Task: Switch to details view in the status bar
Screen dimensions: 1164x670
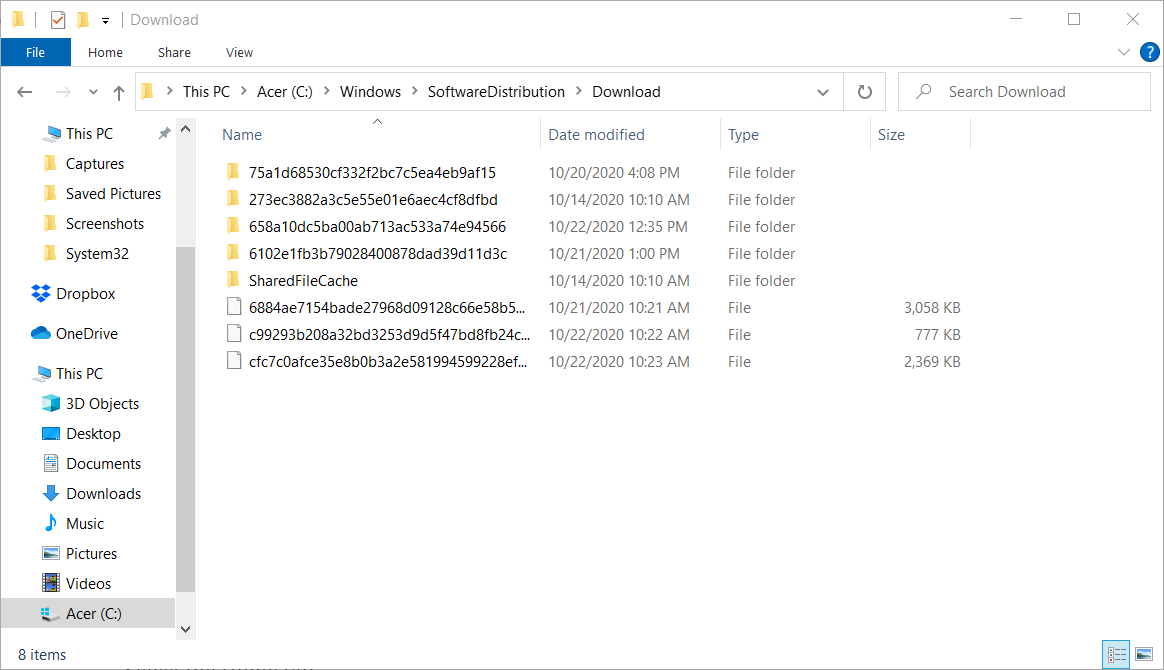Action: (1116, 654)
